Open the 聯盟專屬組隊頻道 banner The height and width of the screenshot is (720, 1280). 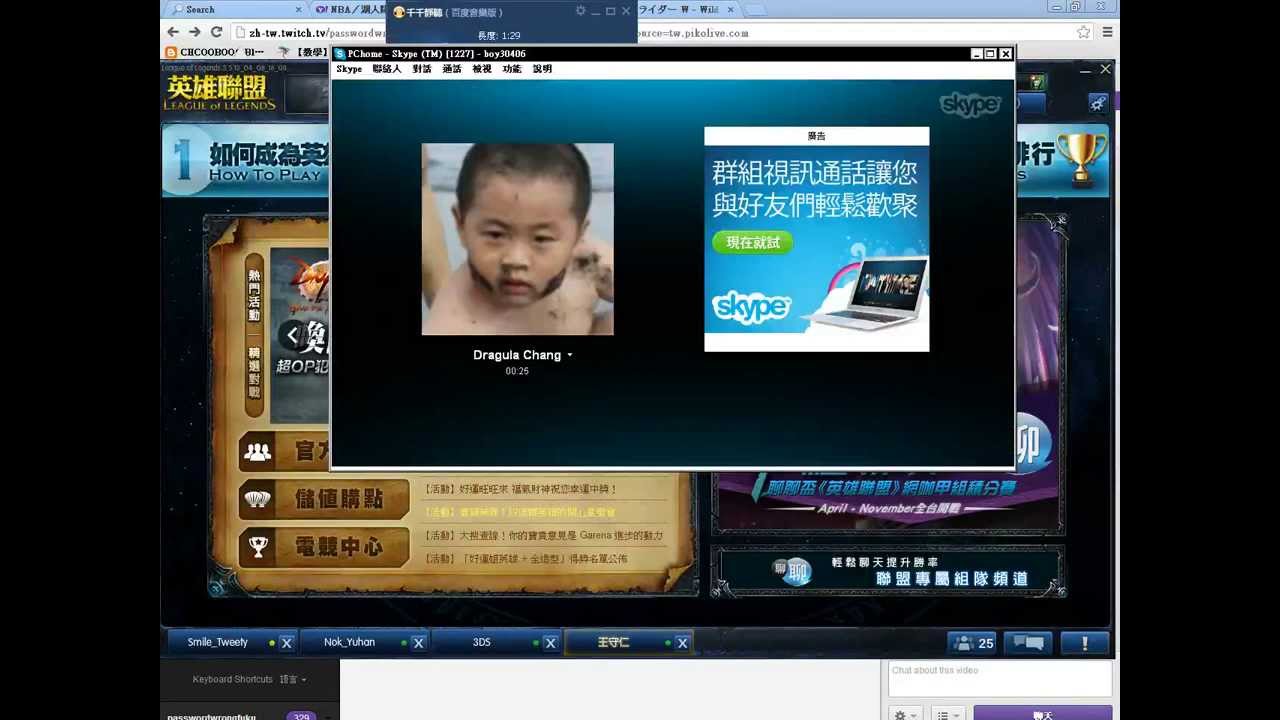[x=888, y=571]
